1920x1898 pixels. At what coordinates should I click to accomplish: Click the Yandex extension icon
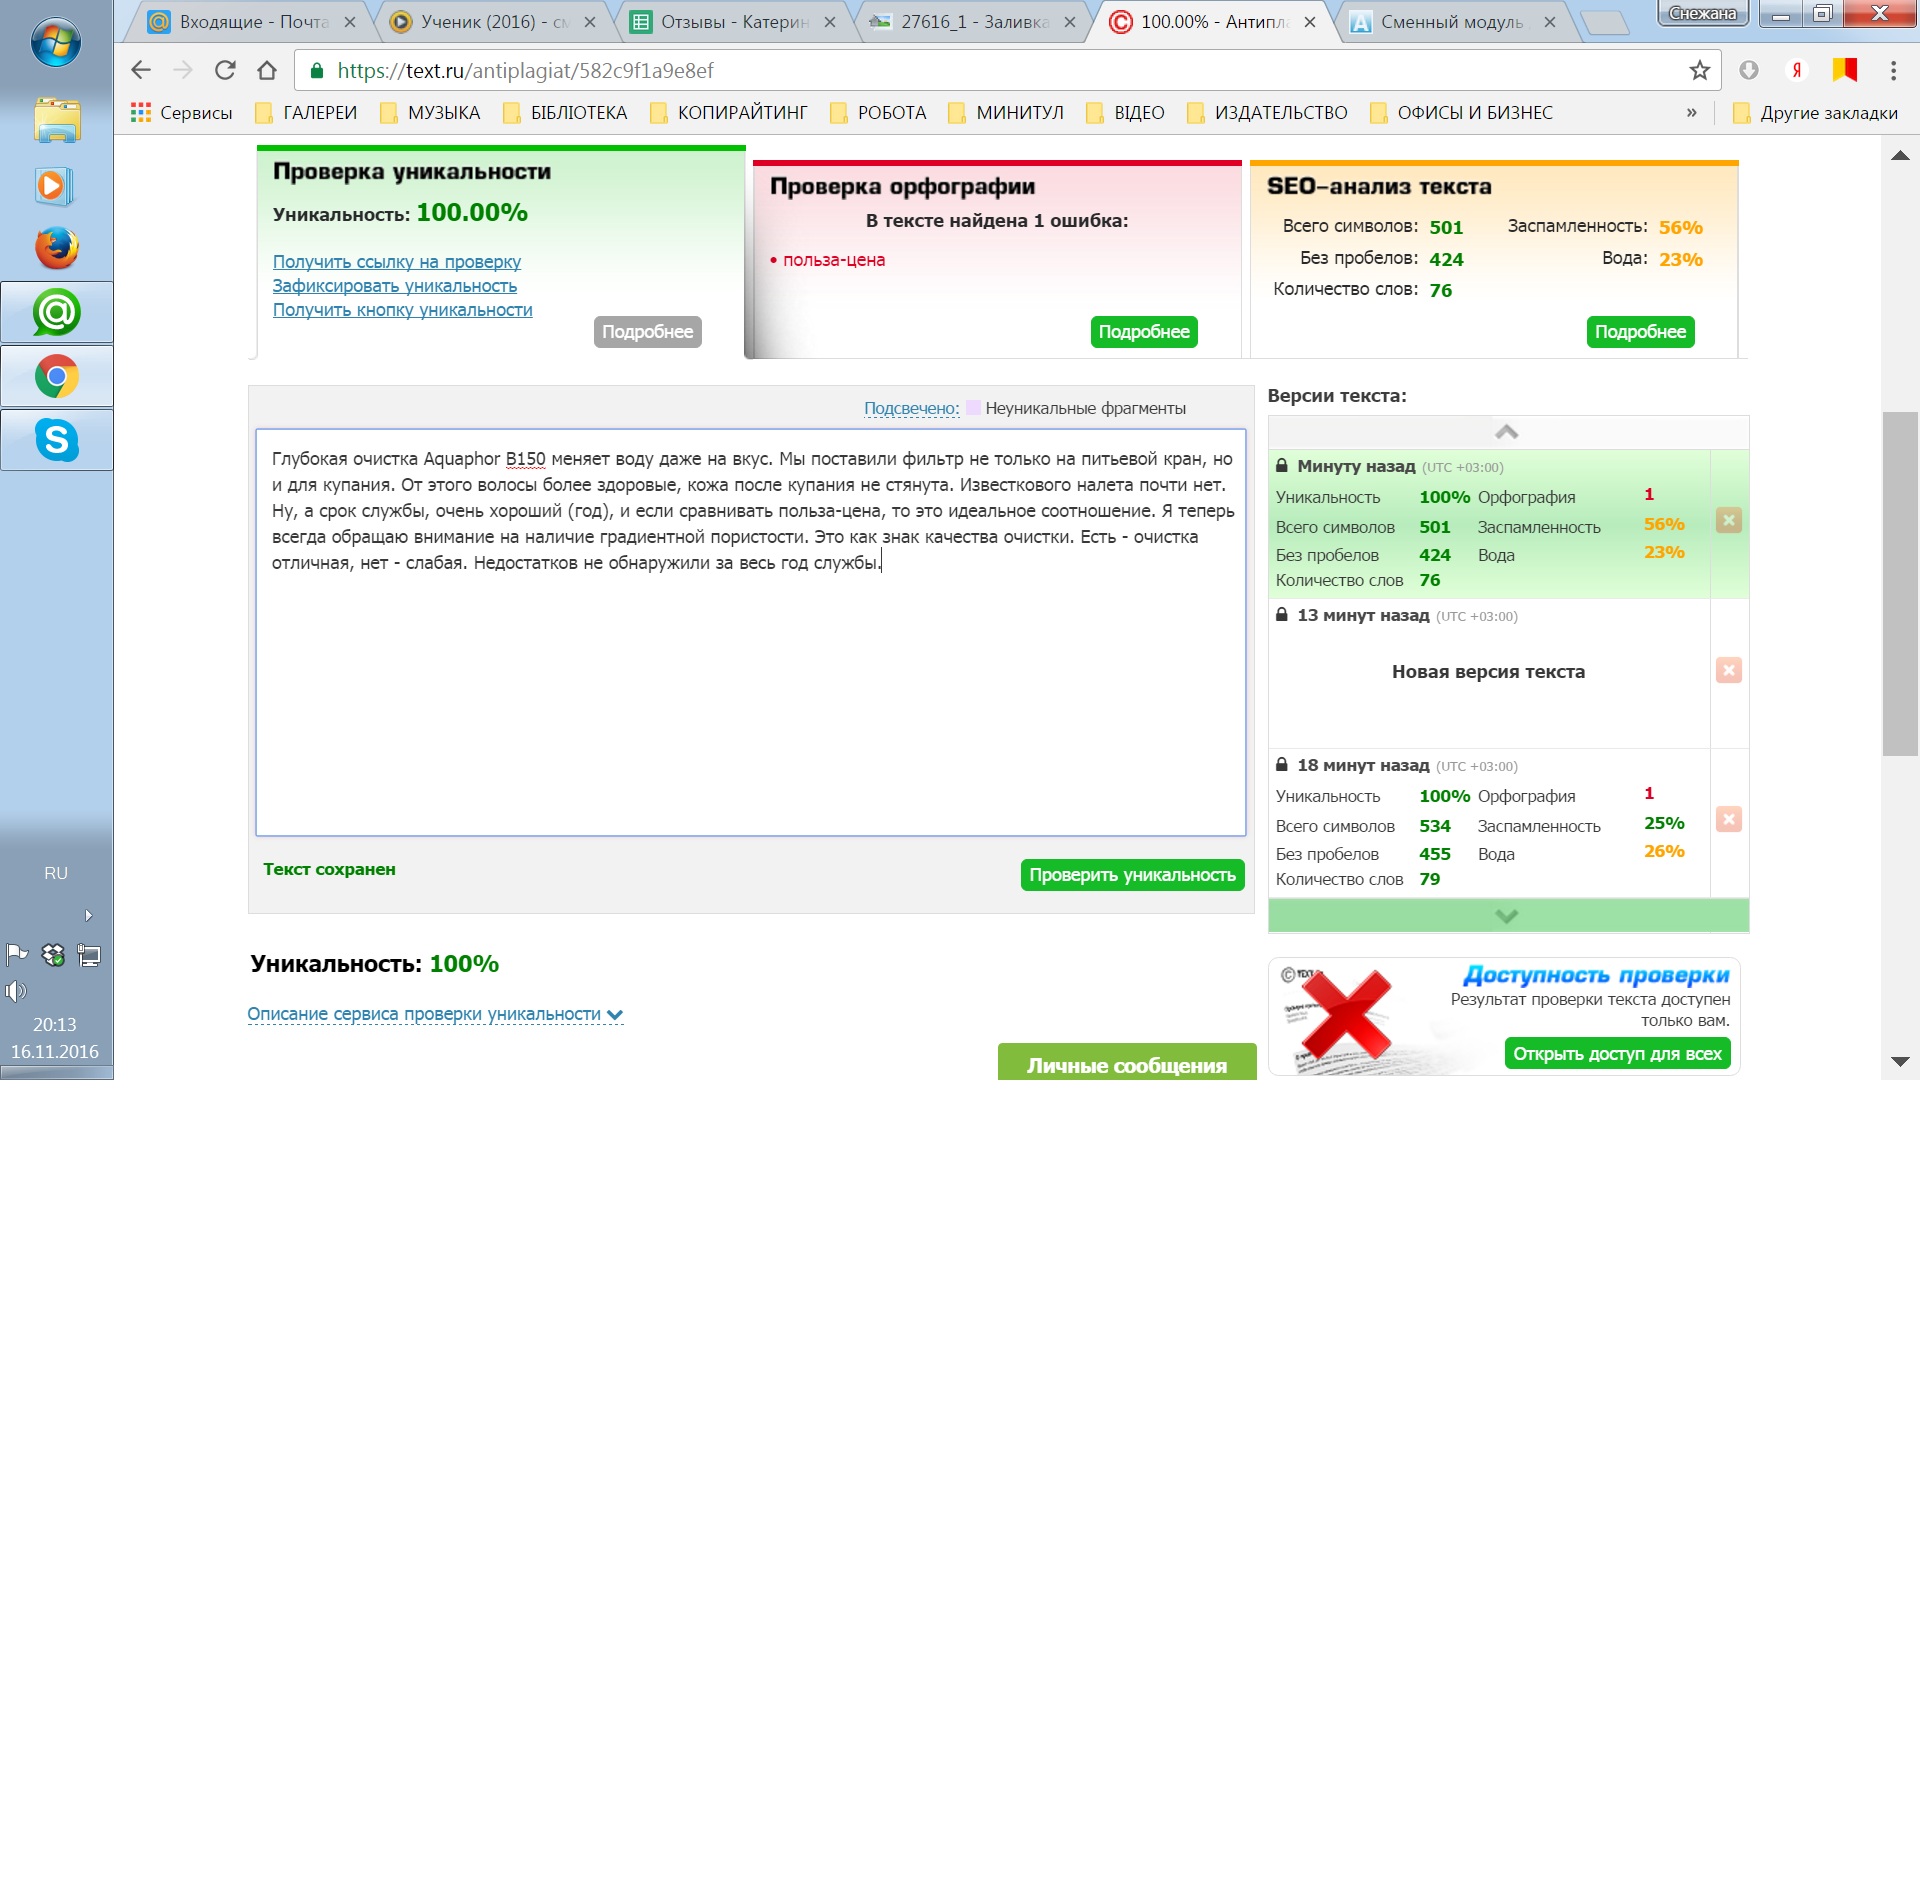tap(1796, 70)
